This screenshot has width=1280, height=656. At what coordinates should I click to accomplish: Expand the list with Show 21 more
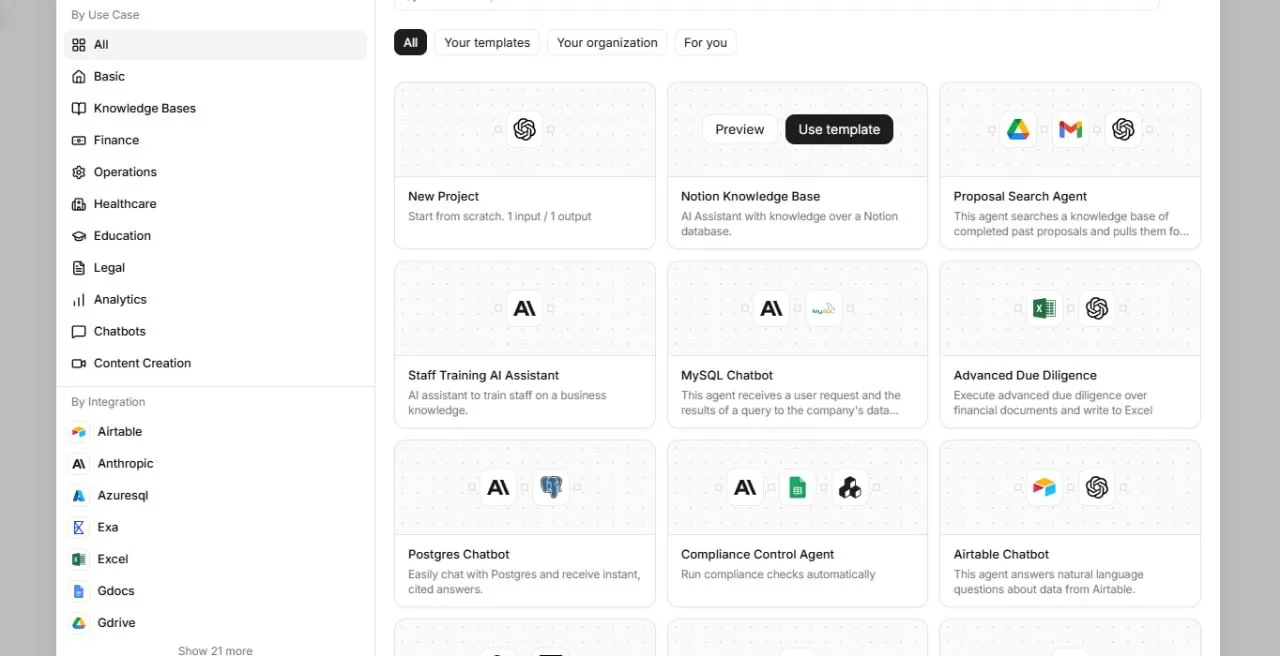[x=215, y=650]
